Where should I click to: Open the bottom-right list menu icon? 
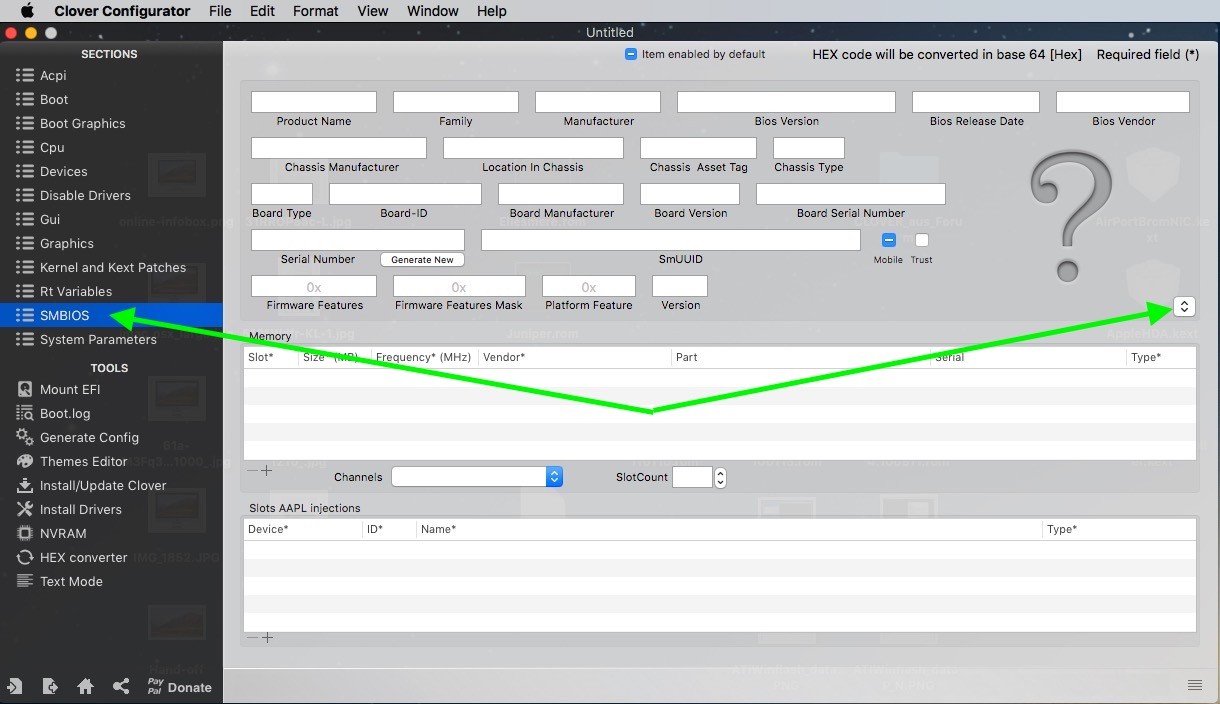1194,685
